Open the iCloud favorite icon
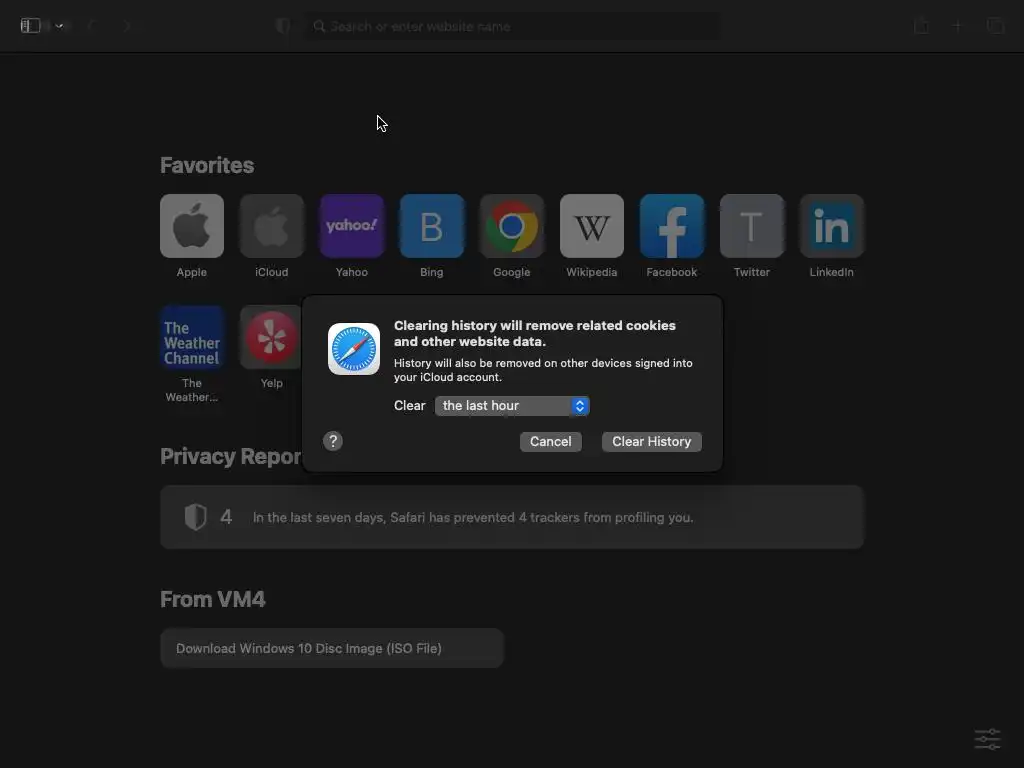 tap(272, 225)
